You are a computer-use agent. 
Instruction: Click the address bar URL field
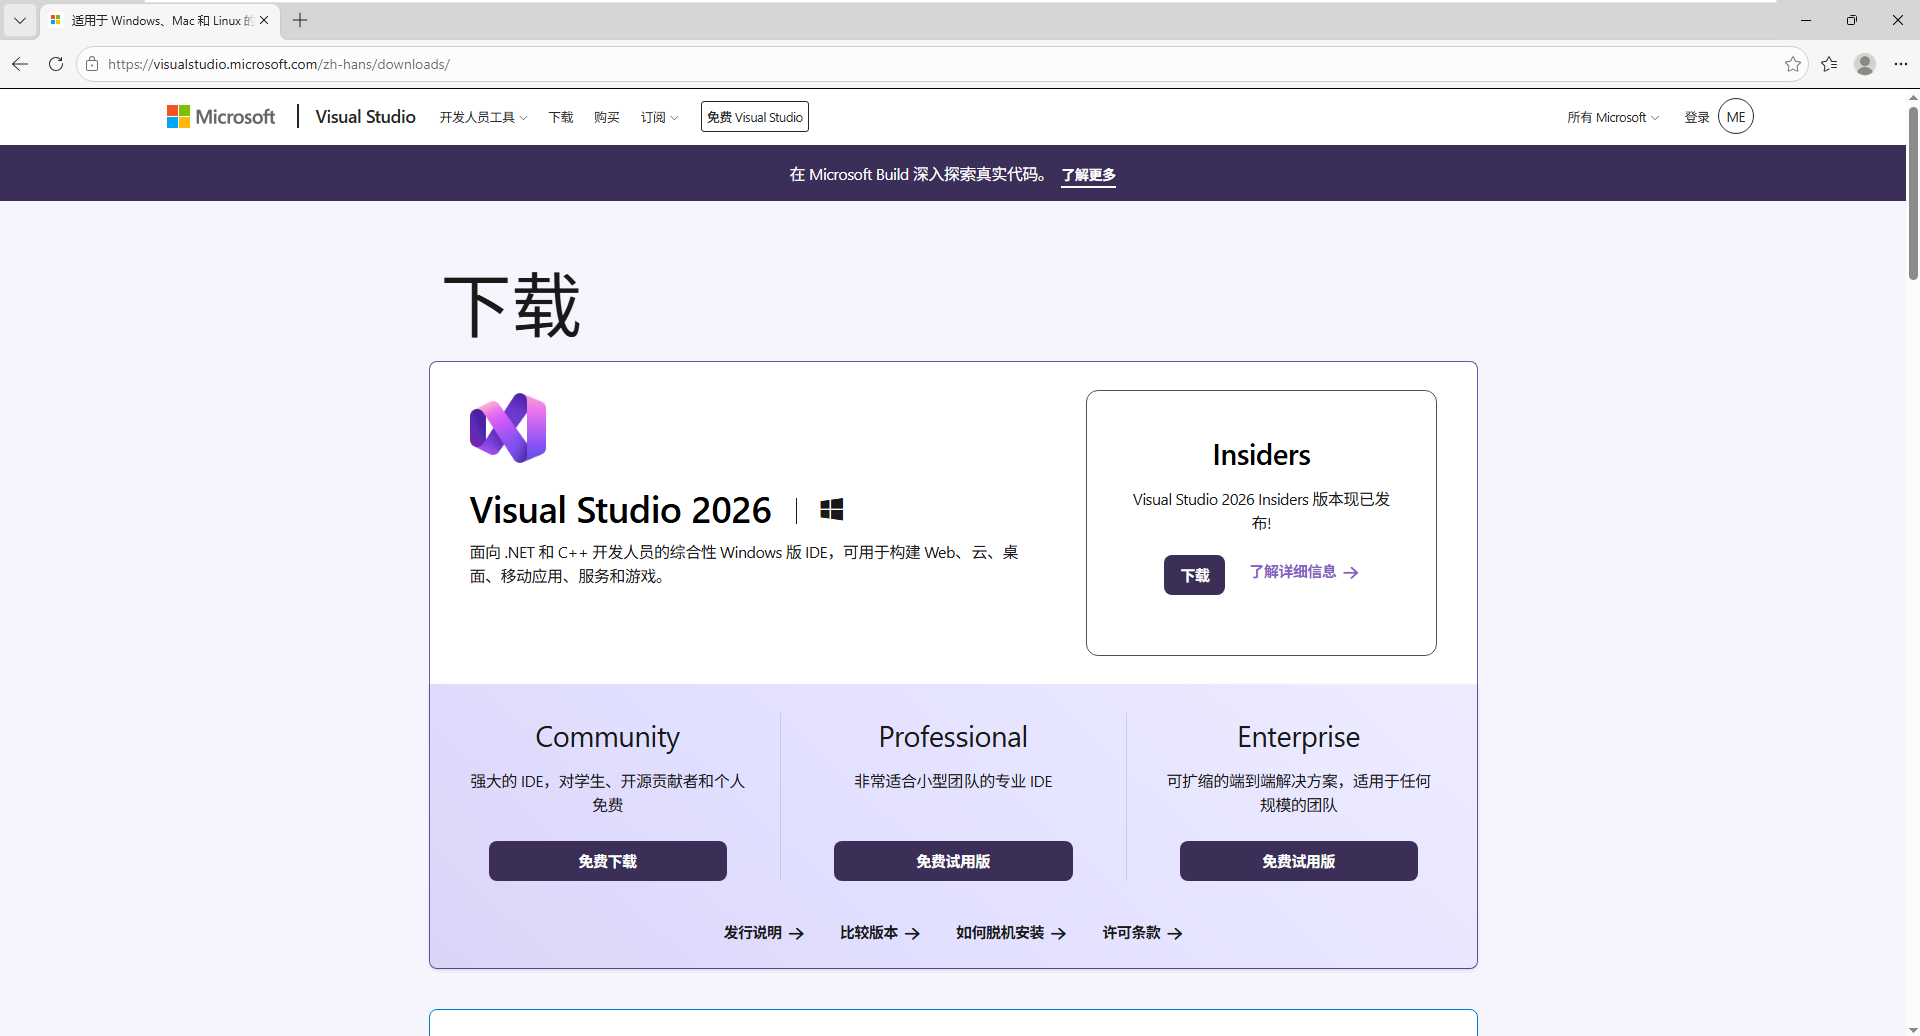940,64
